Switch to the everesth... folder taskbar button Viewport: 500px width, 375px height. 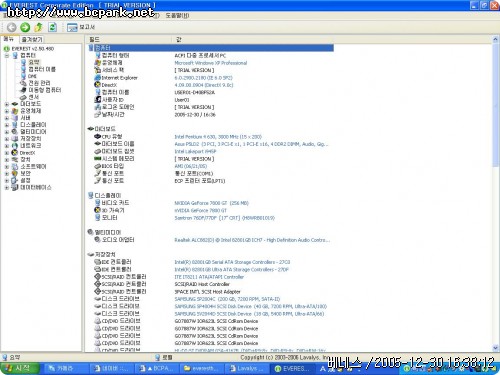pyautogui.click(x=202, y=369)
